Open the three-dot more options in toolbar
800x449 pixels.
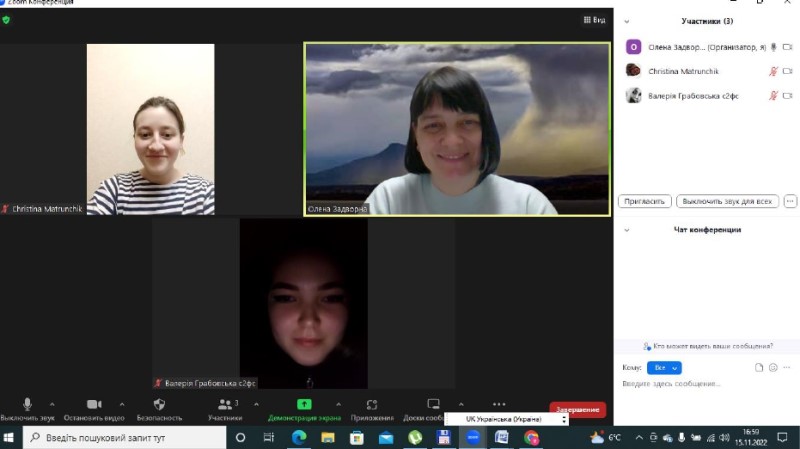tap(499, 404)
